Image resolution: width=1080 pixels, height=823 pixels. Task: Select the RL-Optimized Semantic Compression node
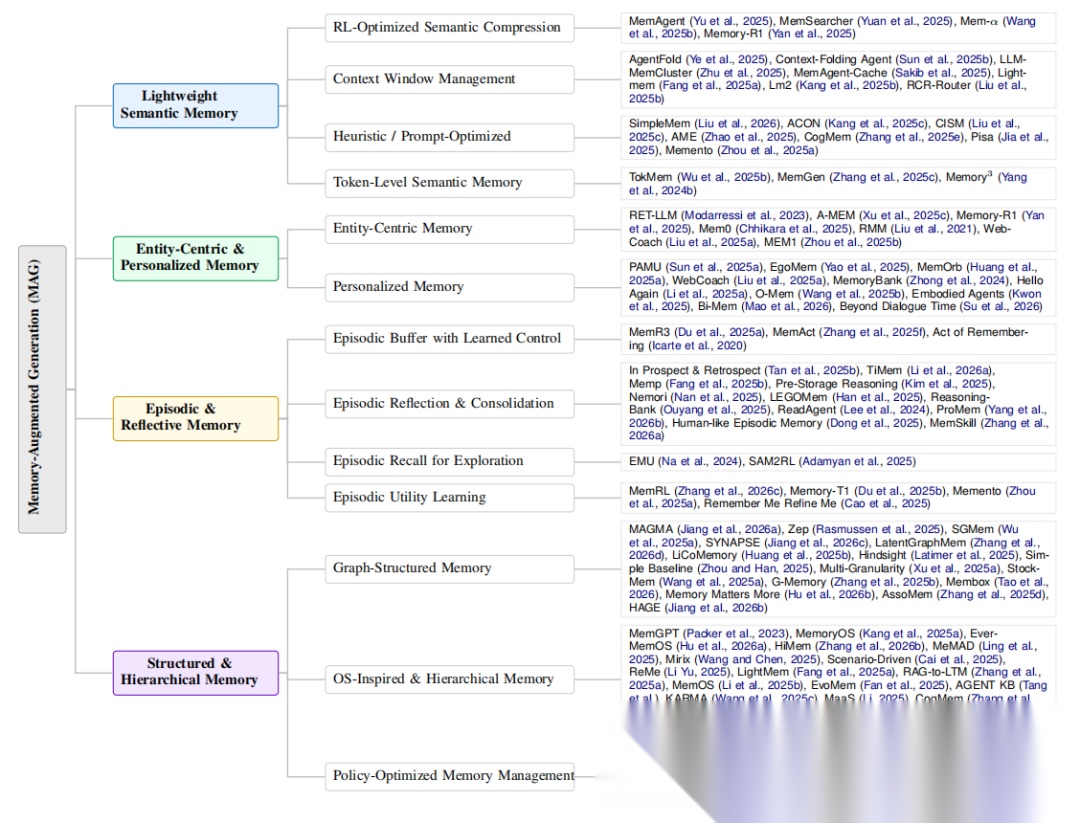click(449, 28)
